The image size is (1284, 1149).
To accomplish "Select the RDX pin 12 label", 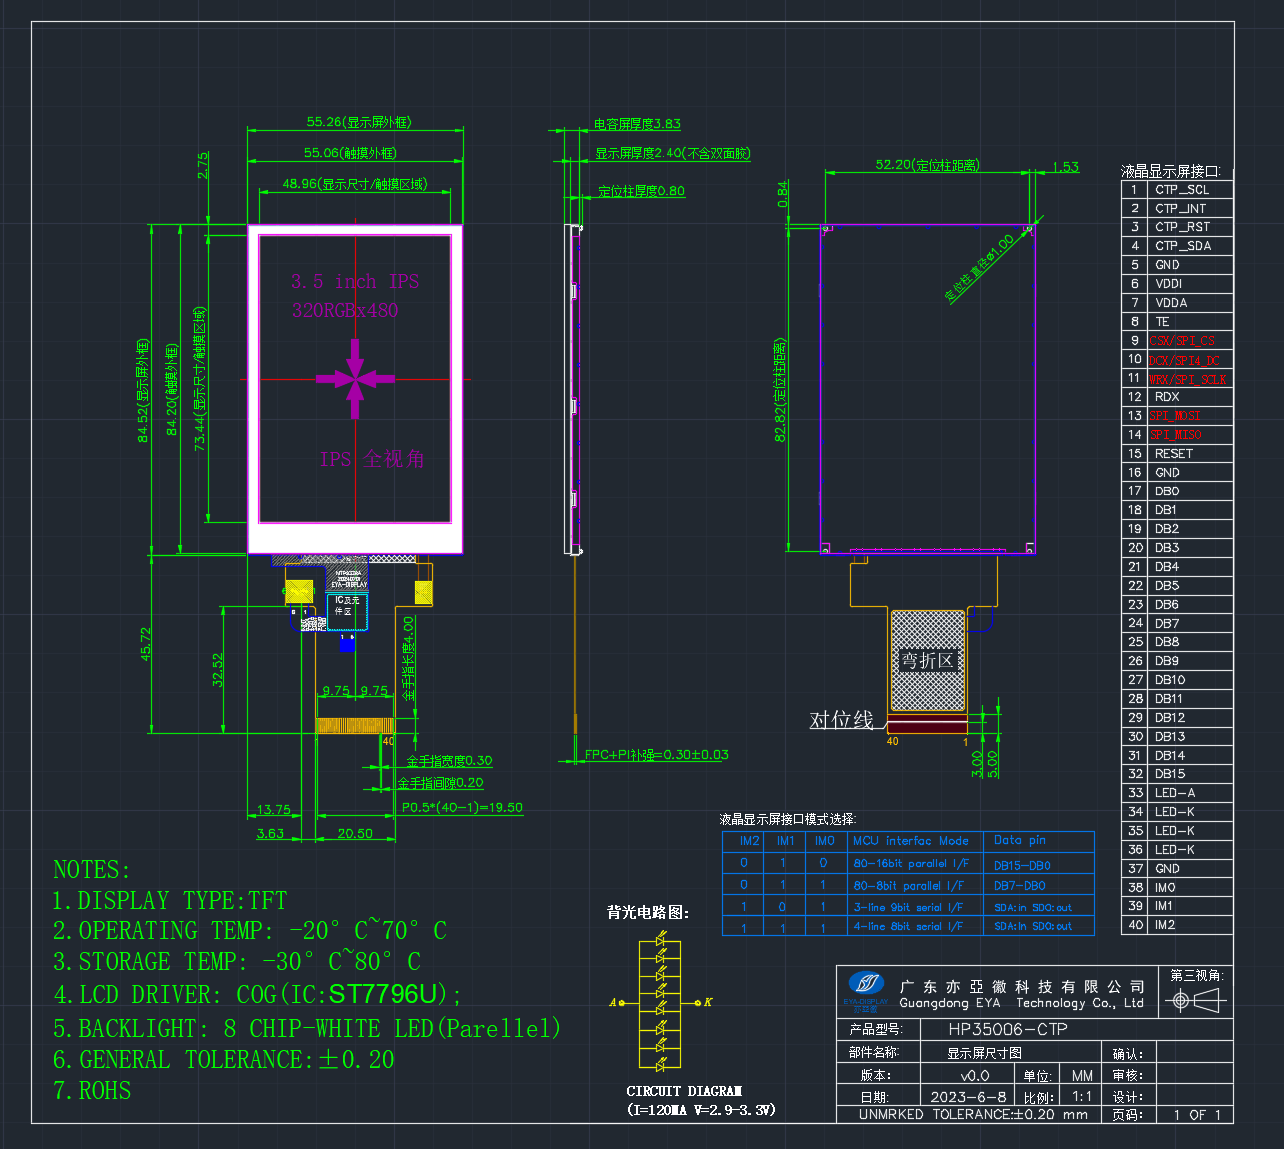I will pyautogui.click(x=1167, y=397).
